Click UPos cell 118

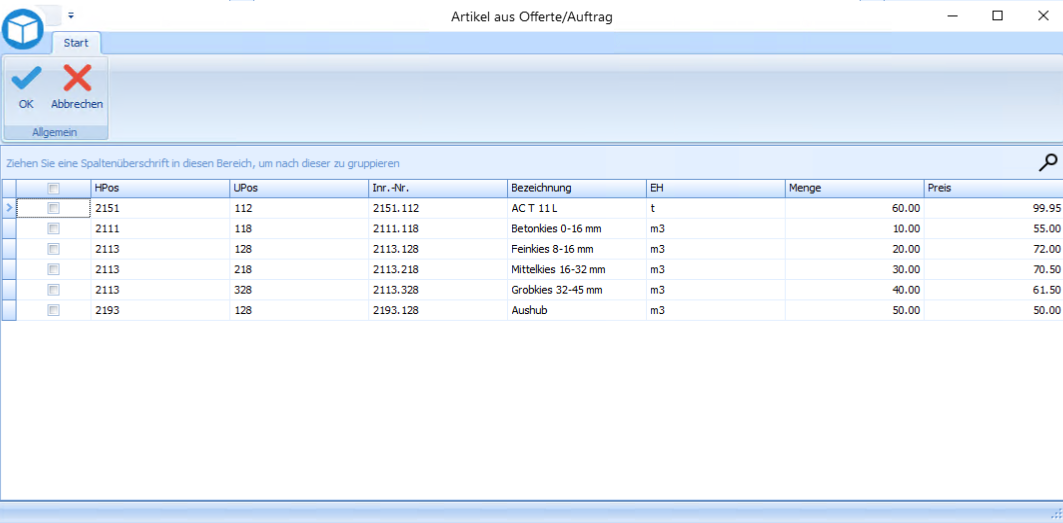(x=299, y=229)
